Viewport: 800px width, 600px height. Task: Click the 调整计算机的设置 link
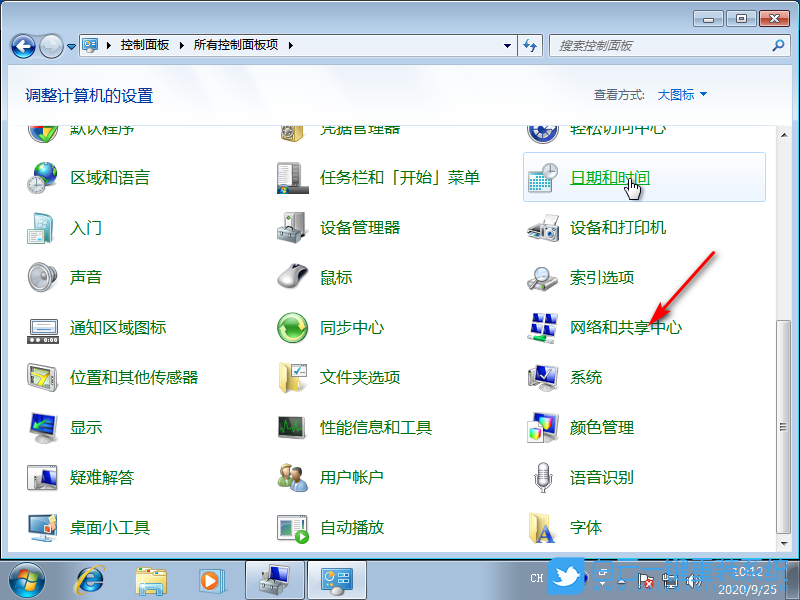coord(89,94)
